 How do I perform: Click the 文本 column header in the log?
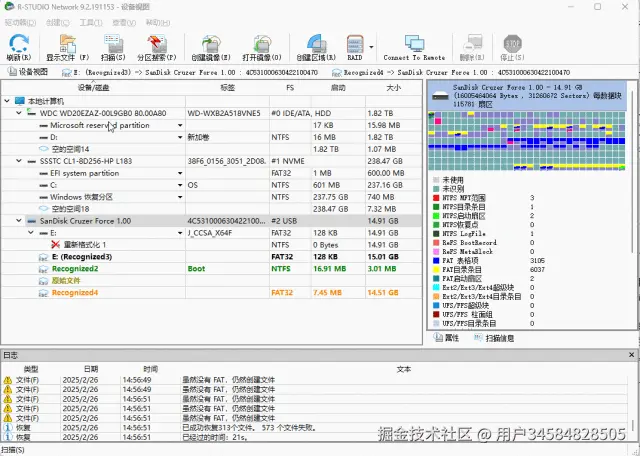404,369
